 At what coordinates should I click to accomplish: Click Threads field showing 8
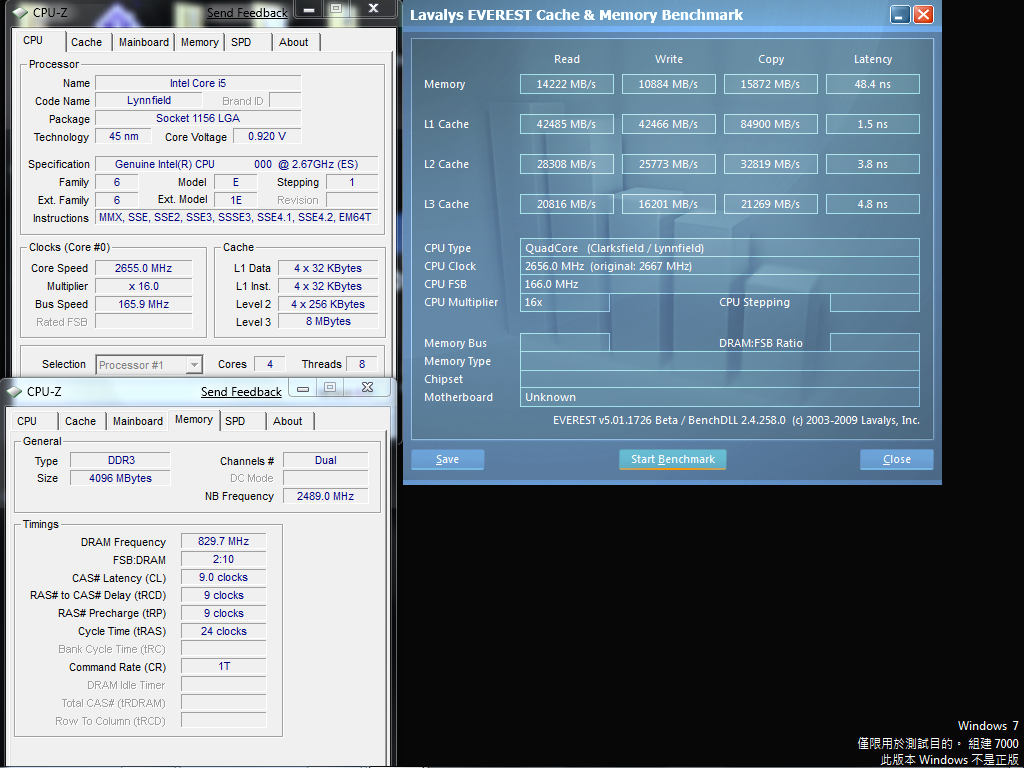[x=362, y=364]
